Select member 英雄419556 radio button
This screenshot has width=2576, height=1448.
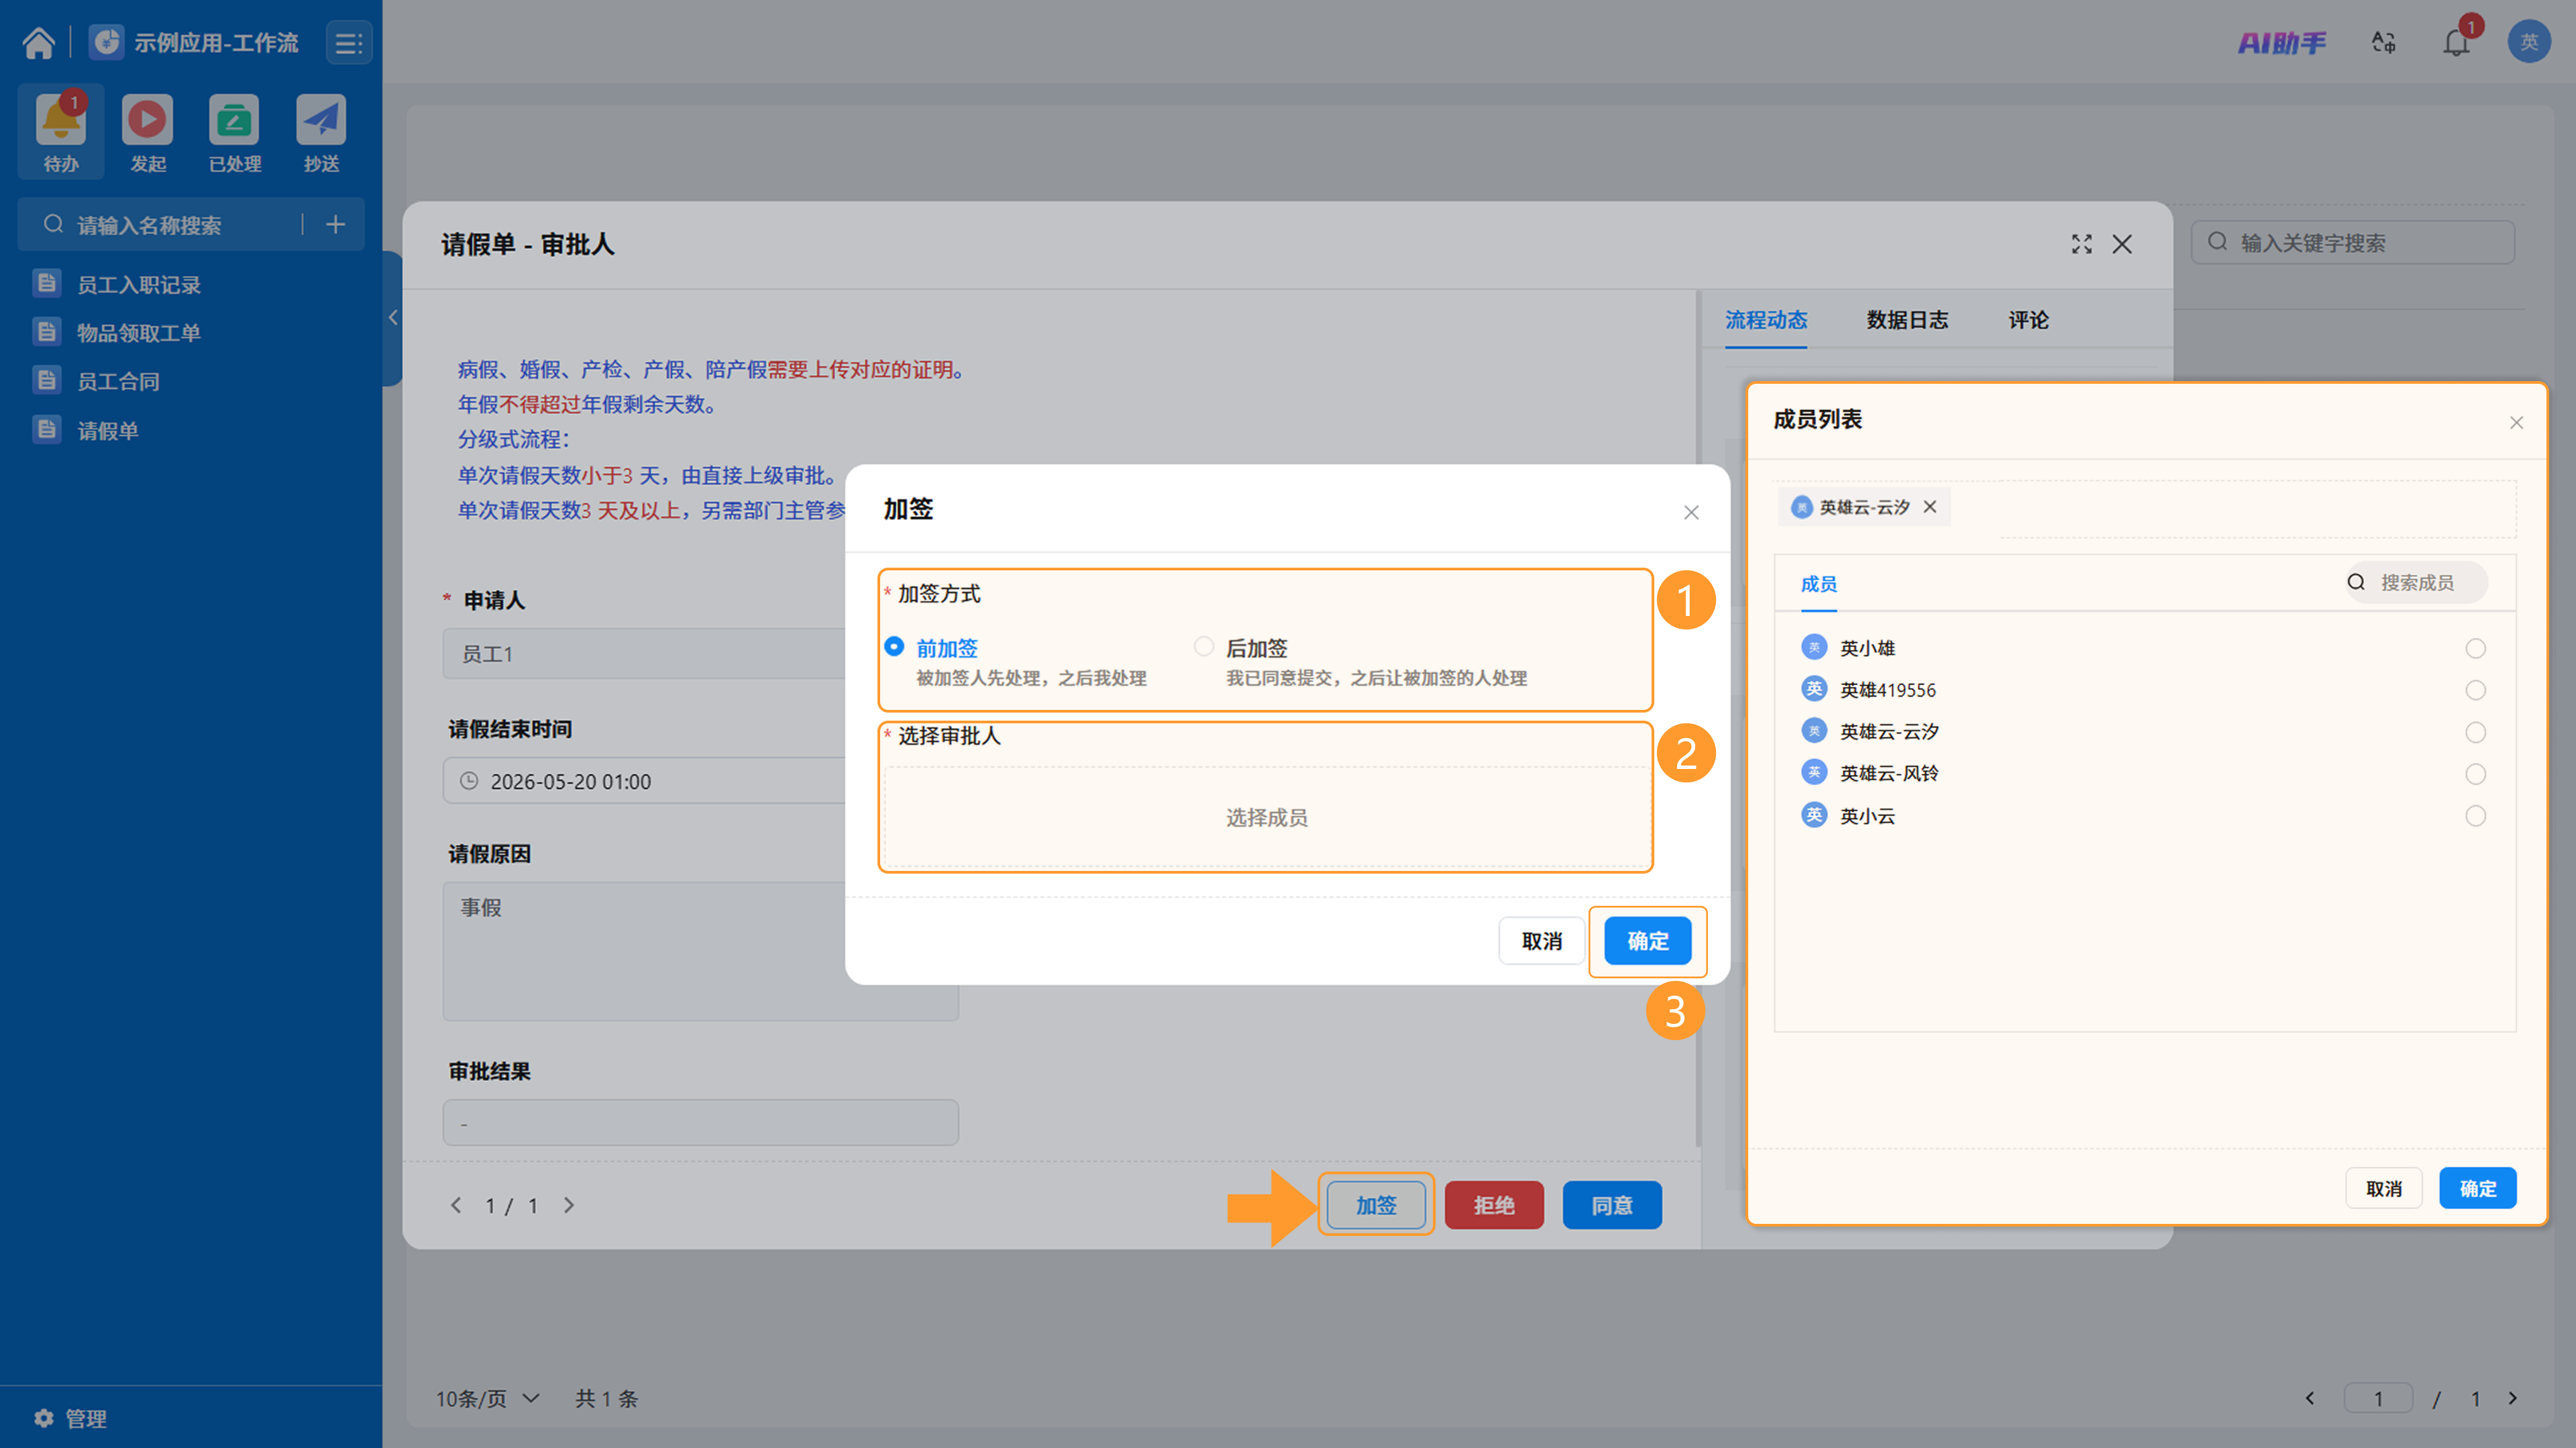[x=2475, y=690]
